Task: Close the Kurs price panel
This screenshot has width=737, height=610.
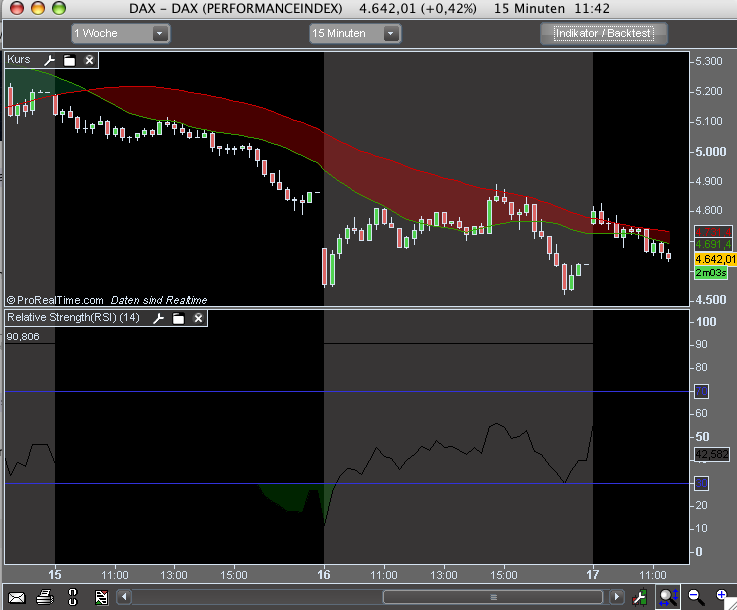Action: (x=89, y=60)
